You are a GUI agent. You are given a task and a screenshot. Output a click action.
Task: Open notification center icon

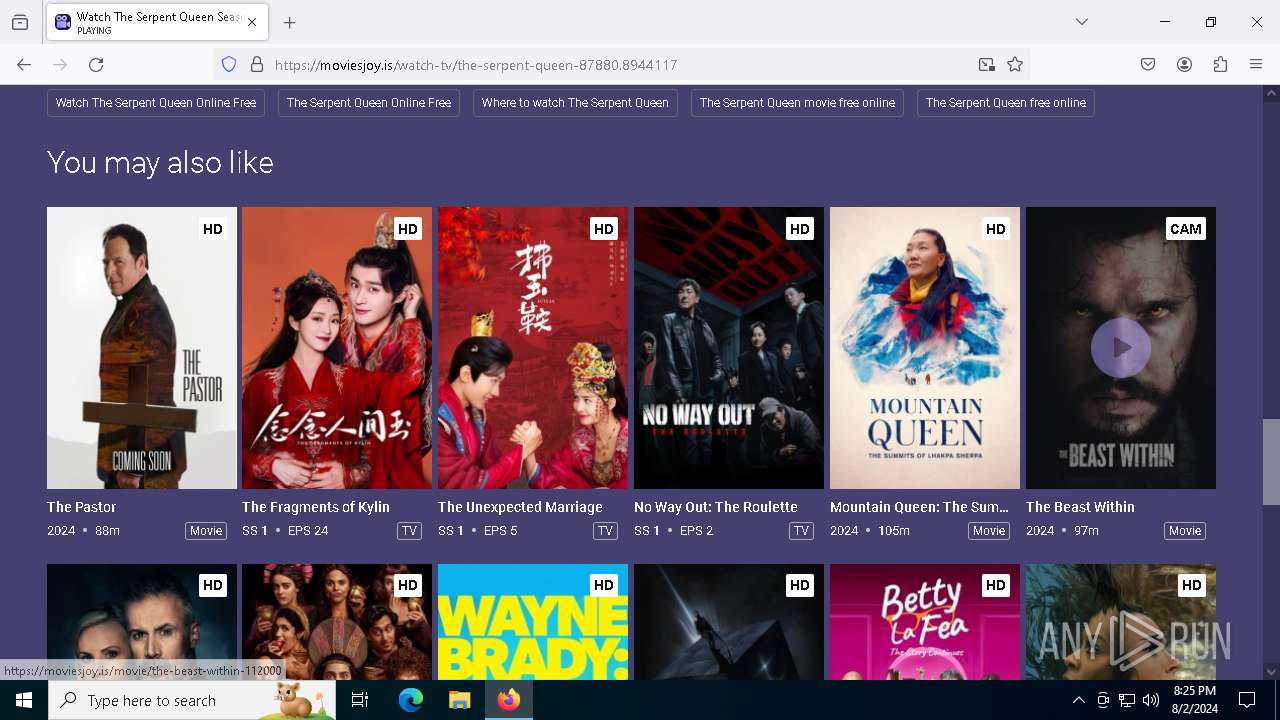[x=1247, y=700]
